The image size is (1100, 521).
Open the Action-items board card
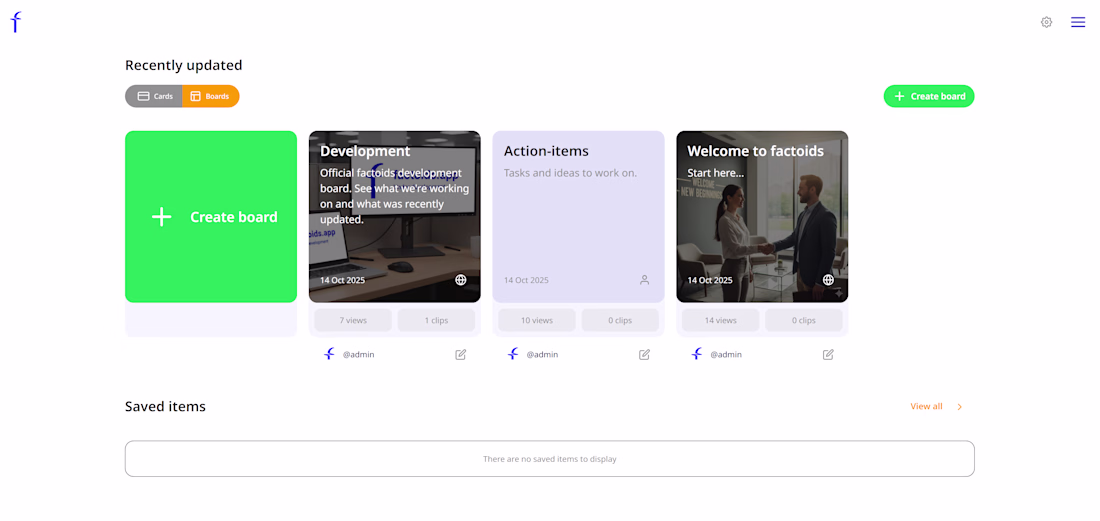pyautogui.click(x=579, y=217)
